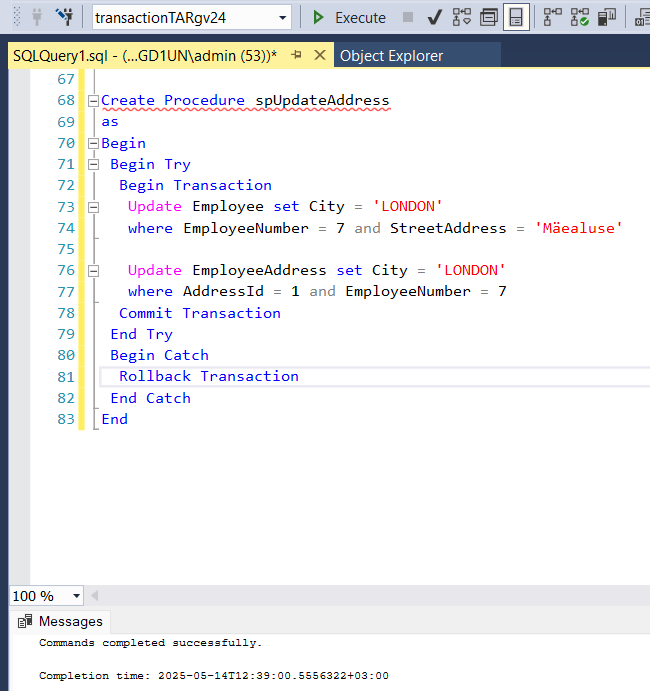The height and width of the screenshot is (691, 650).
Task: Click line number 67 in the gutter
Action: click(66, 79)
